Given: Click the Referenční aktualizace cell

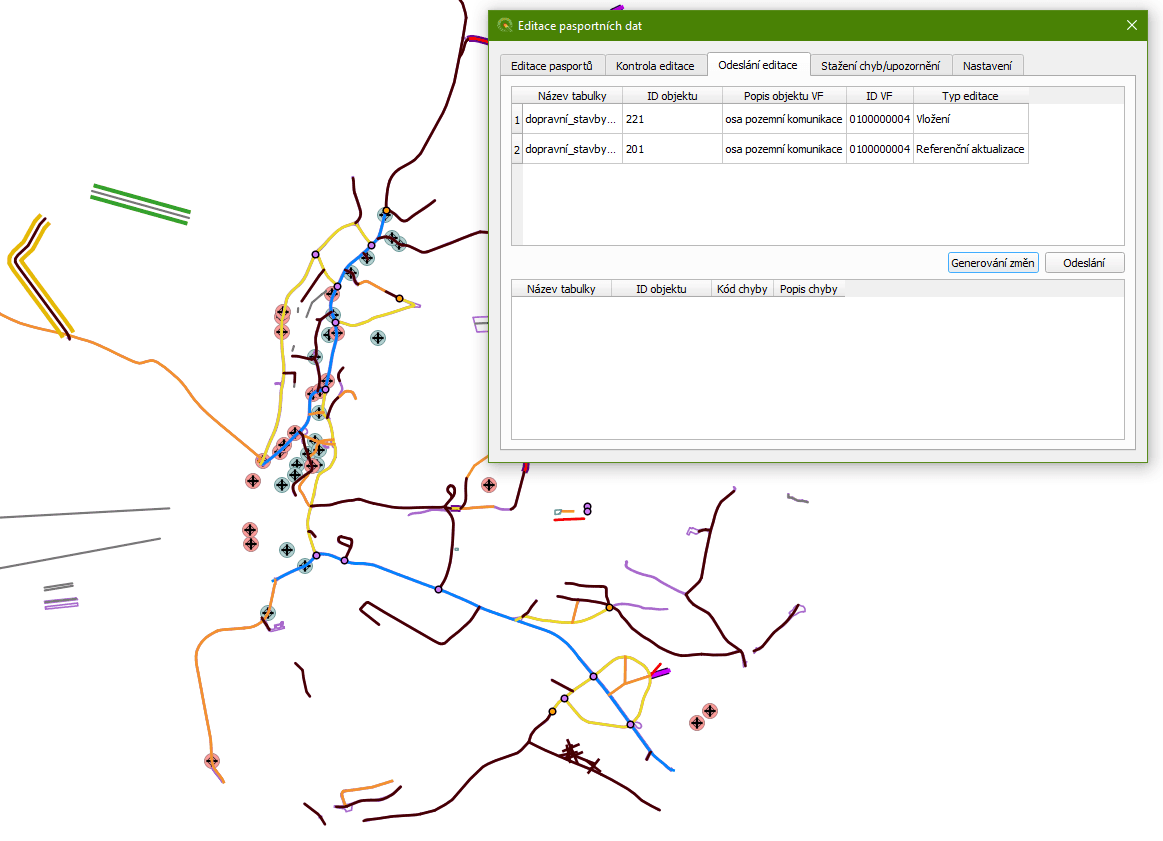Looking at the screenshot, I should tap(970, 149).
